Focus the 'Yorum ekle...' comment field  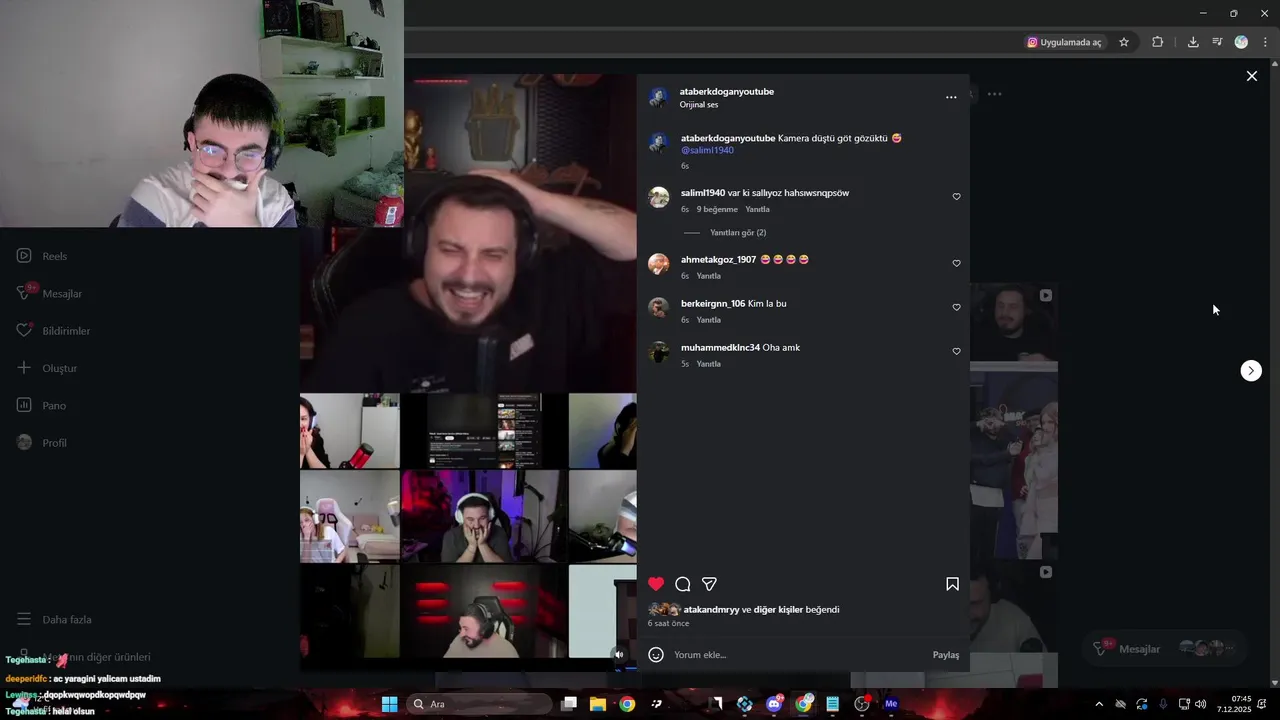point(798,655)
